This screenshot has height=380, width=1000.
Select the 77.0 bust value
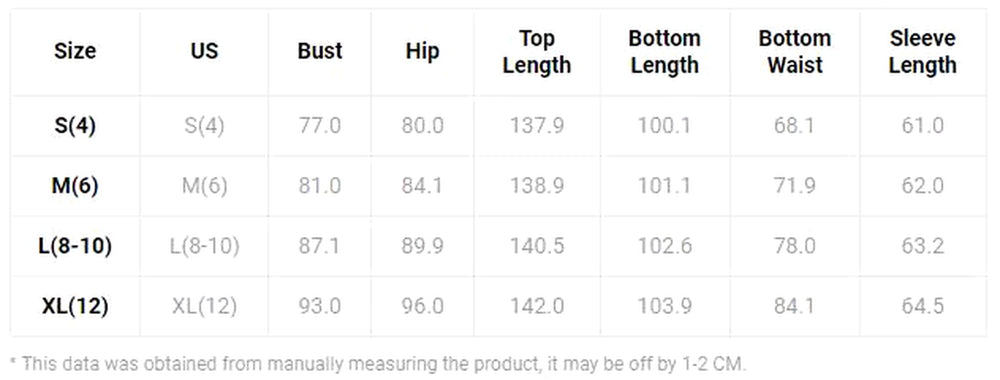320,126
